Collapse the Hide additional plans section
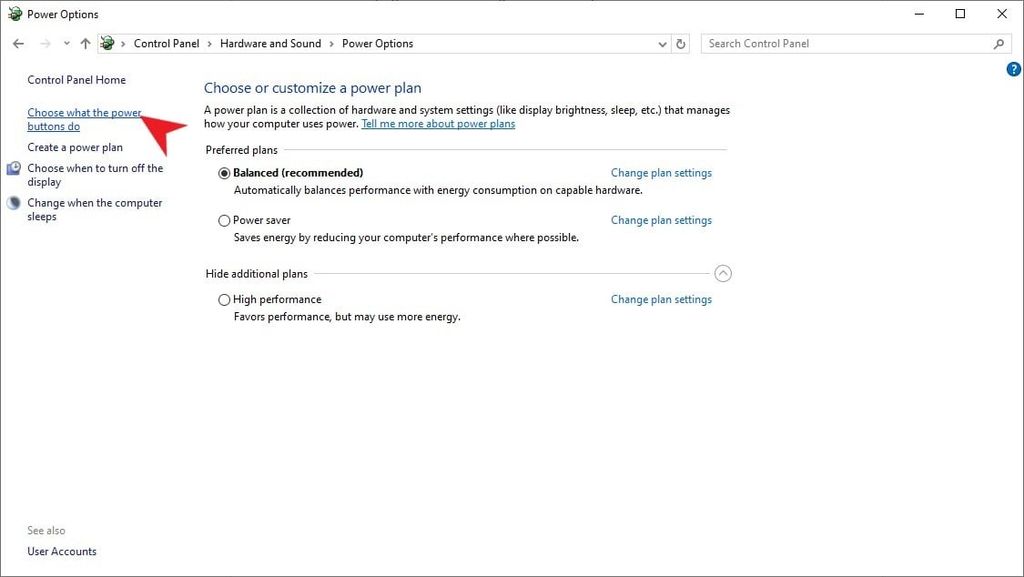 (723, 274)
